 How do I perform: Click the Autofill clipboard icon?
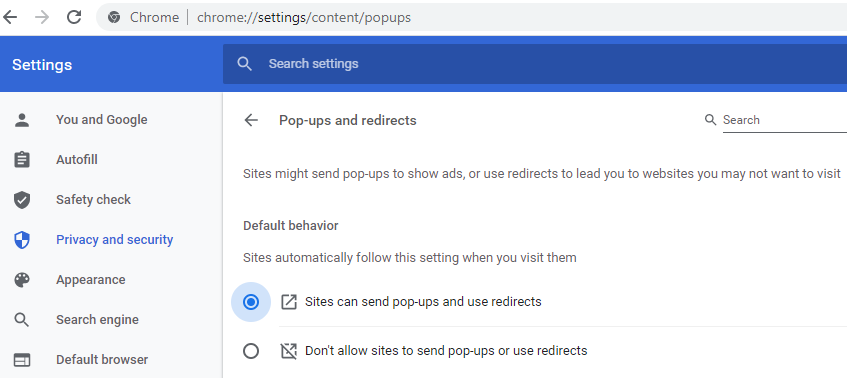[x=22, y=160]
